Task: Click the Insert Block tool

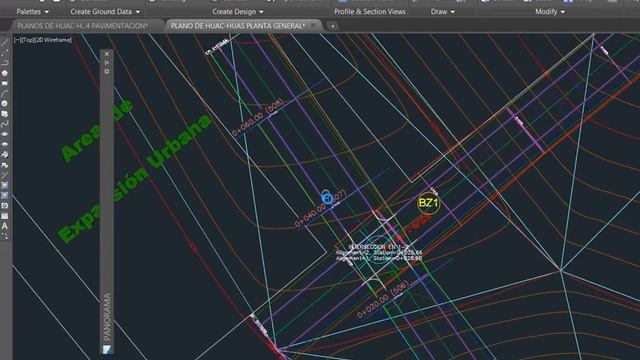Action: (x=4, y=155)
